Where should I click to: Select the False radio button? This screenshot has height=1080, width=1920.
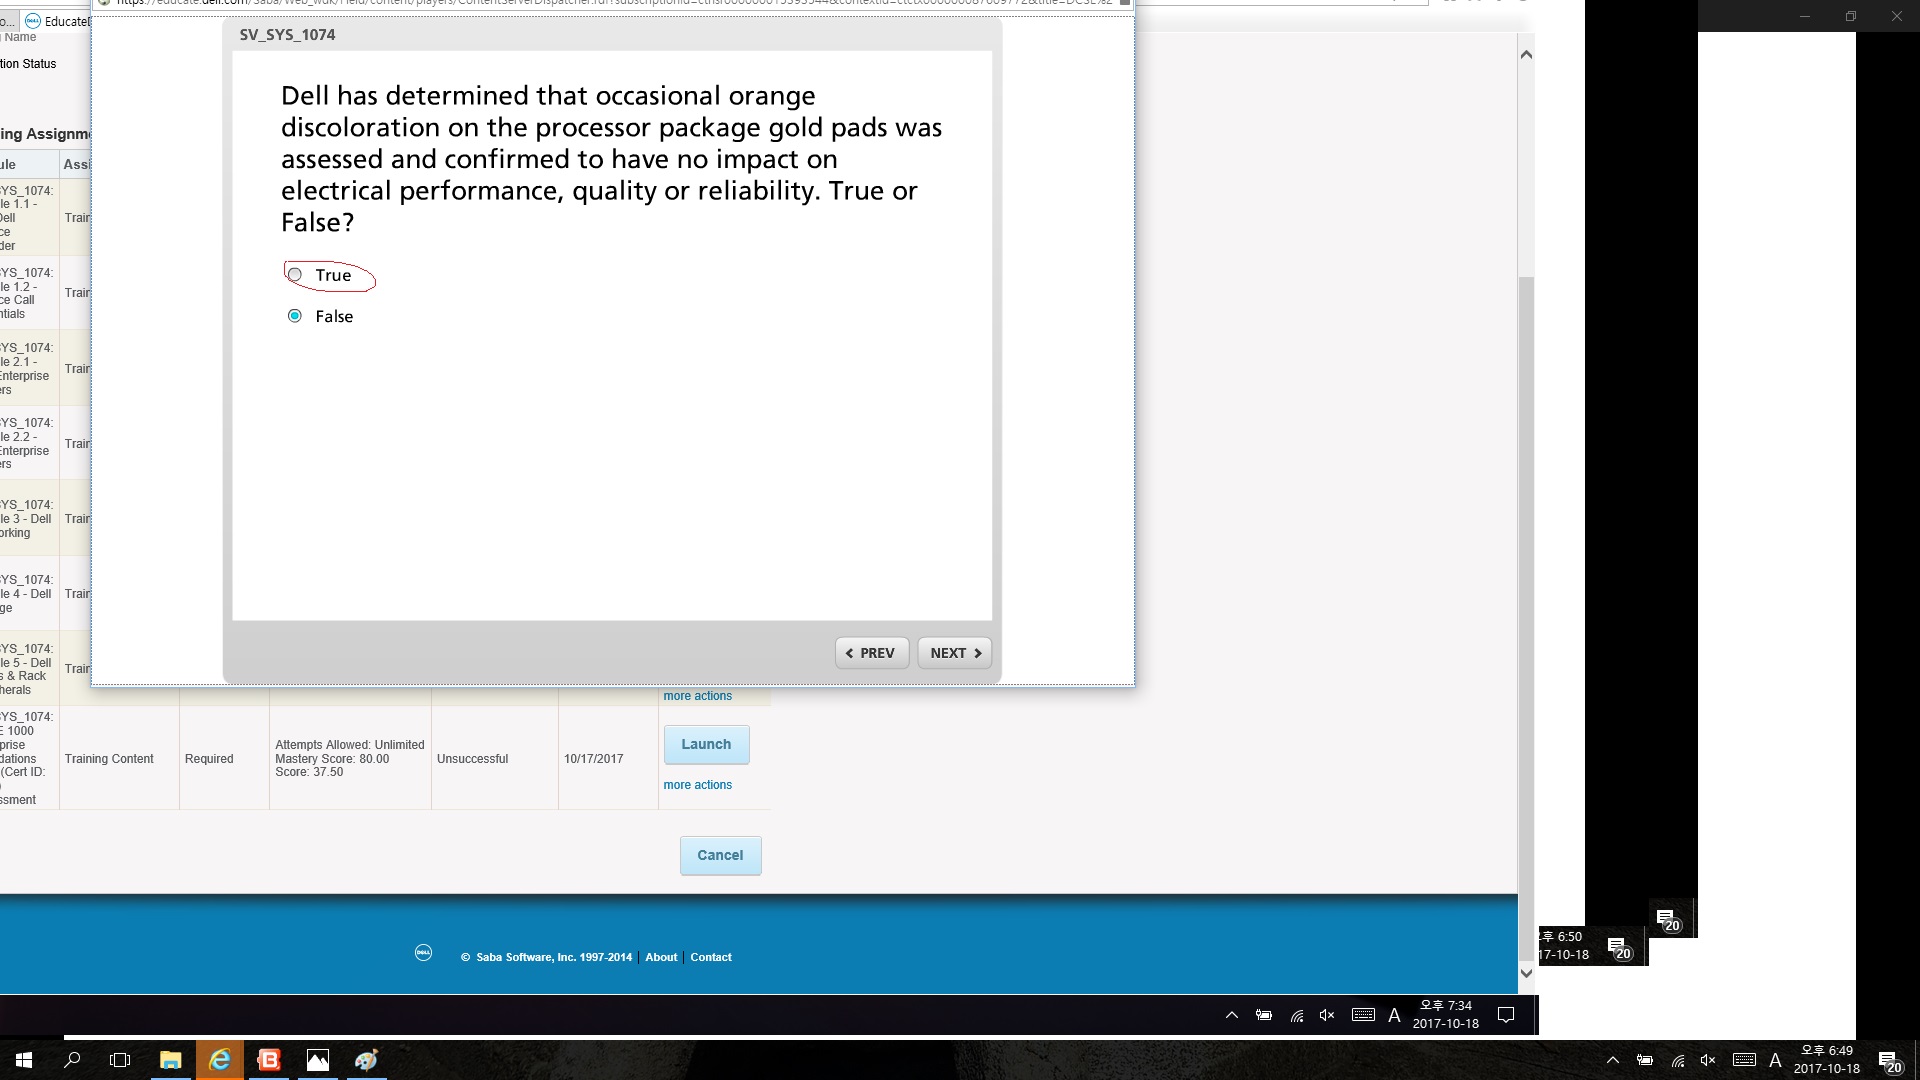[295, 316]
